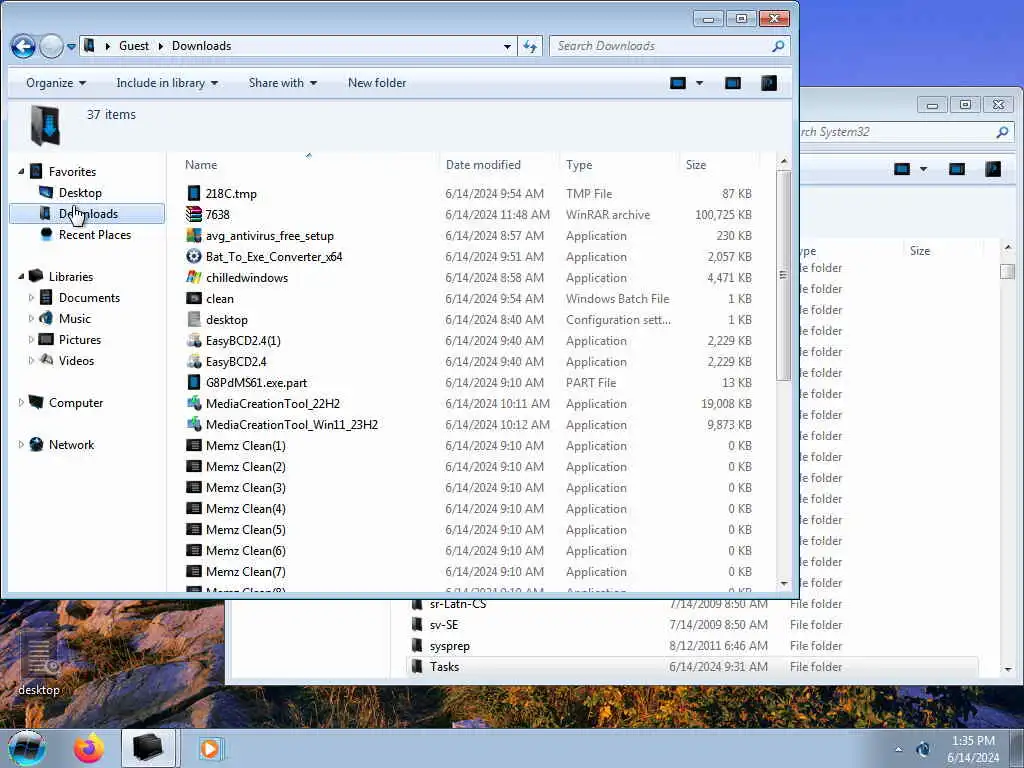Screen dimensions: 1024x768
Task: Click Guest in the address breadcrumb
Action: (134, 46)
